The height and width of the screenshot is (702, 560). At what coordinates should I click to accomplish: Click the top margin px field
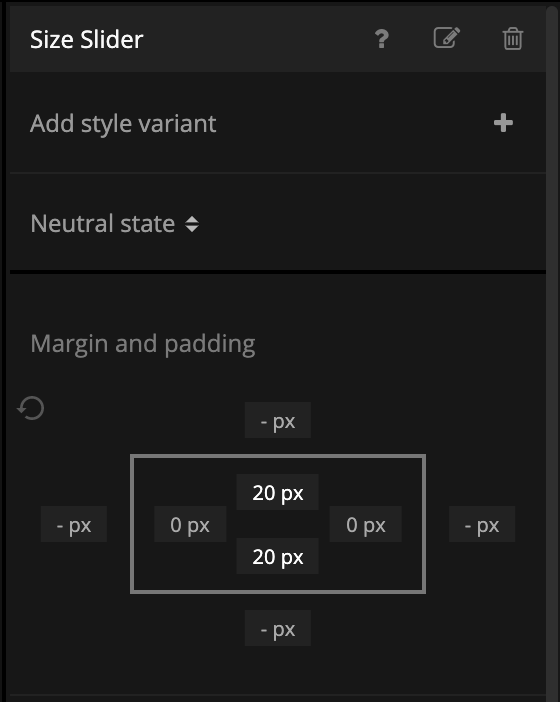(278, 420)
